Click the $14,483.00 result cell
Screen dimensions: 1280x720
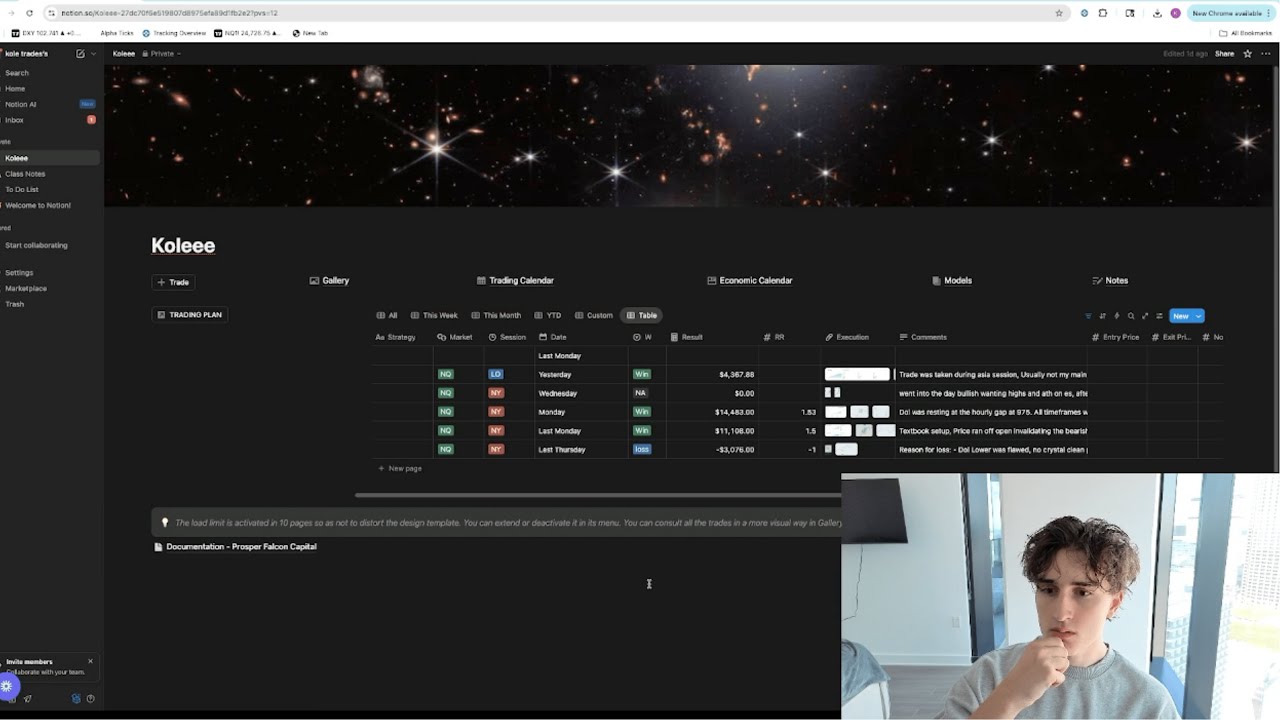711,412
